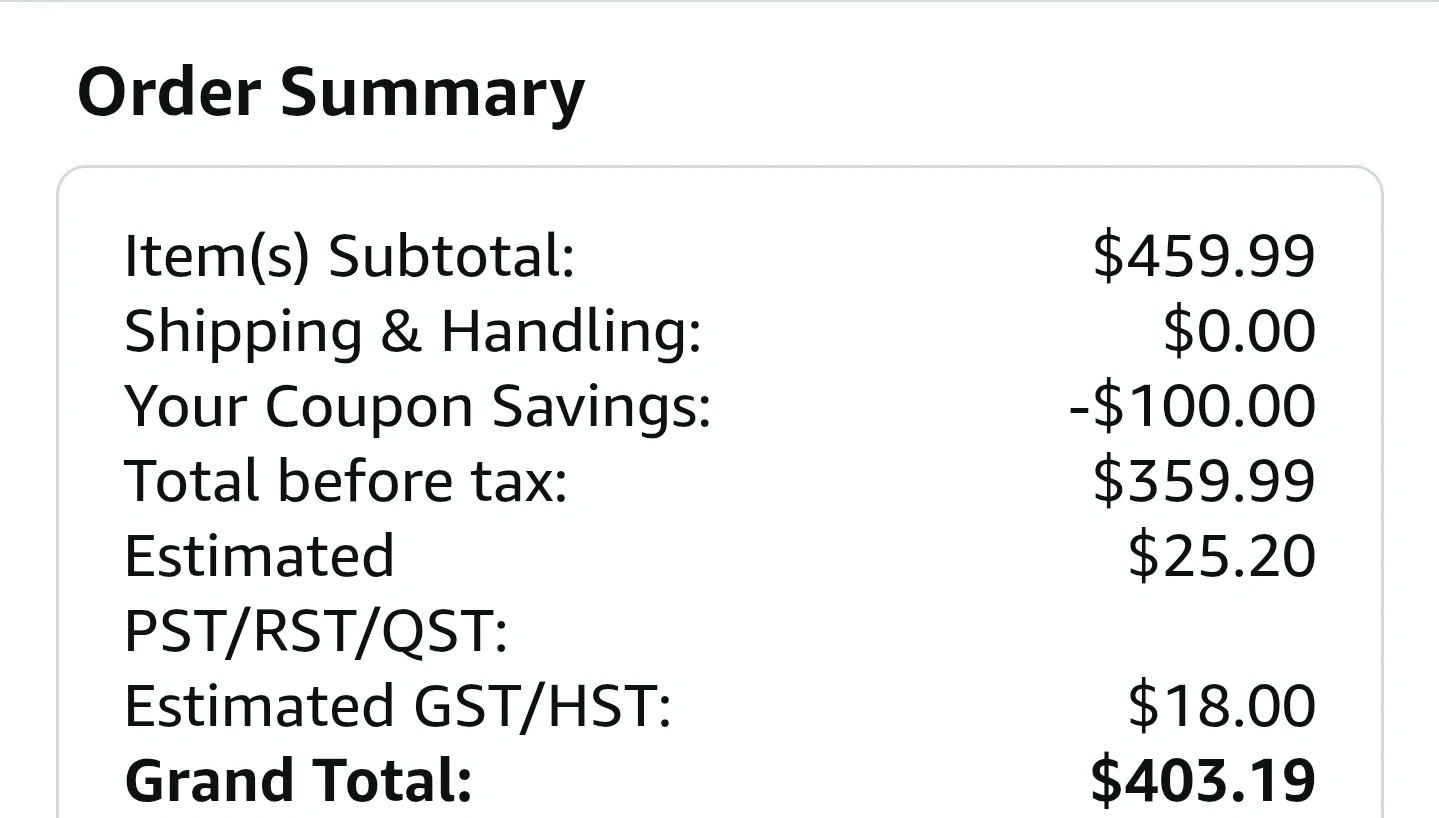1439x818 pixels.
Task: Select the Your Coupon Savings label
Action: [x=417, y=406]
